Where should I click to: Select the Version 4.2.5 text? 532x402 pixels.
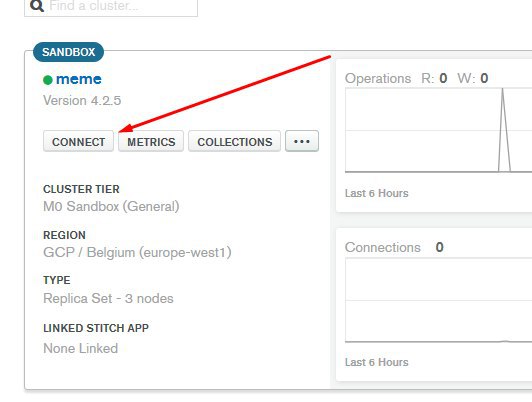pyautogui.click(x=82, y=100)
